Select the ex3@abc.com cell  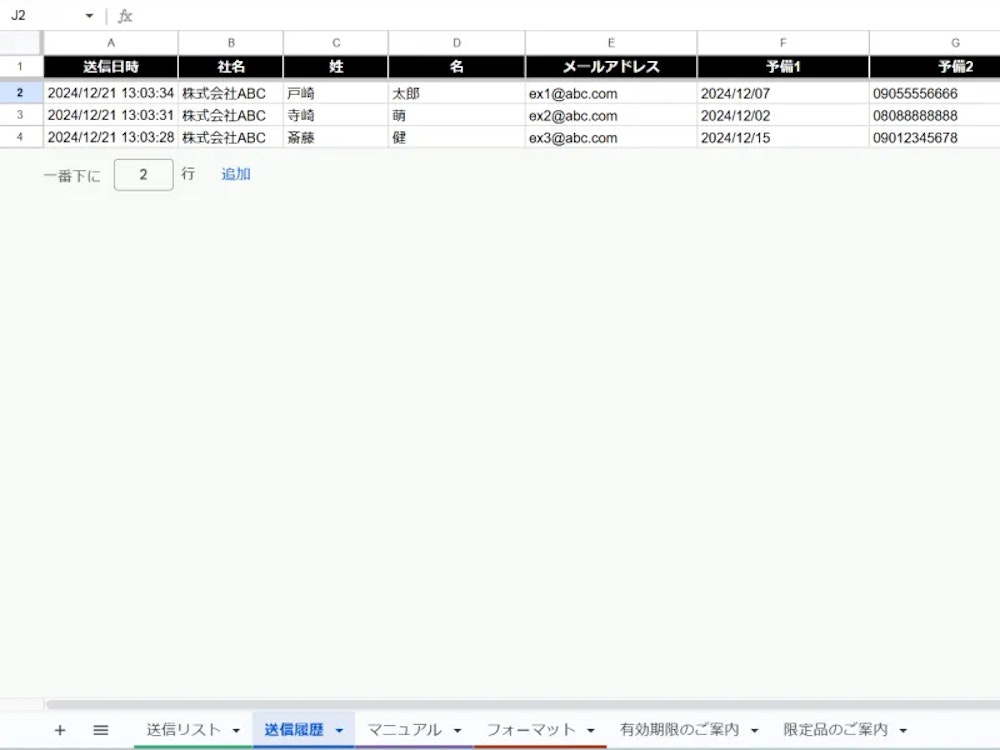(x=611, y=137)
